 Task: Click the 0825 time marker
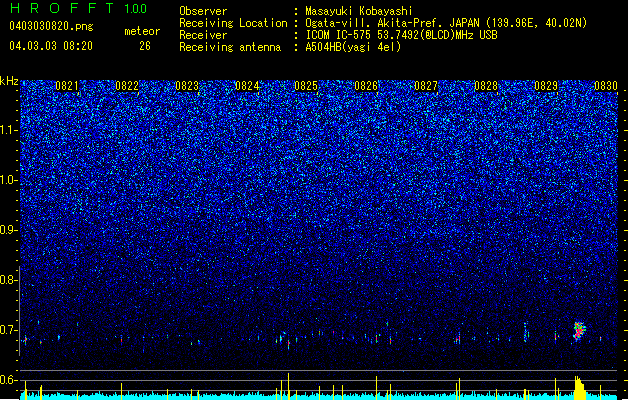(306, 86)
